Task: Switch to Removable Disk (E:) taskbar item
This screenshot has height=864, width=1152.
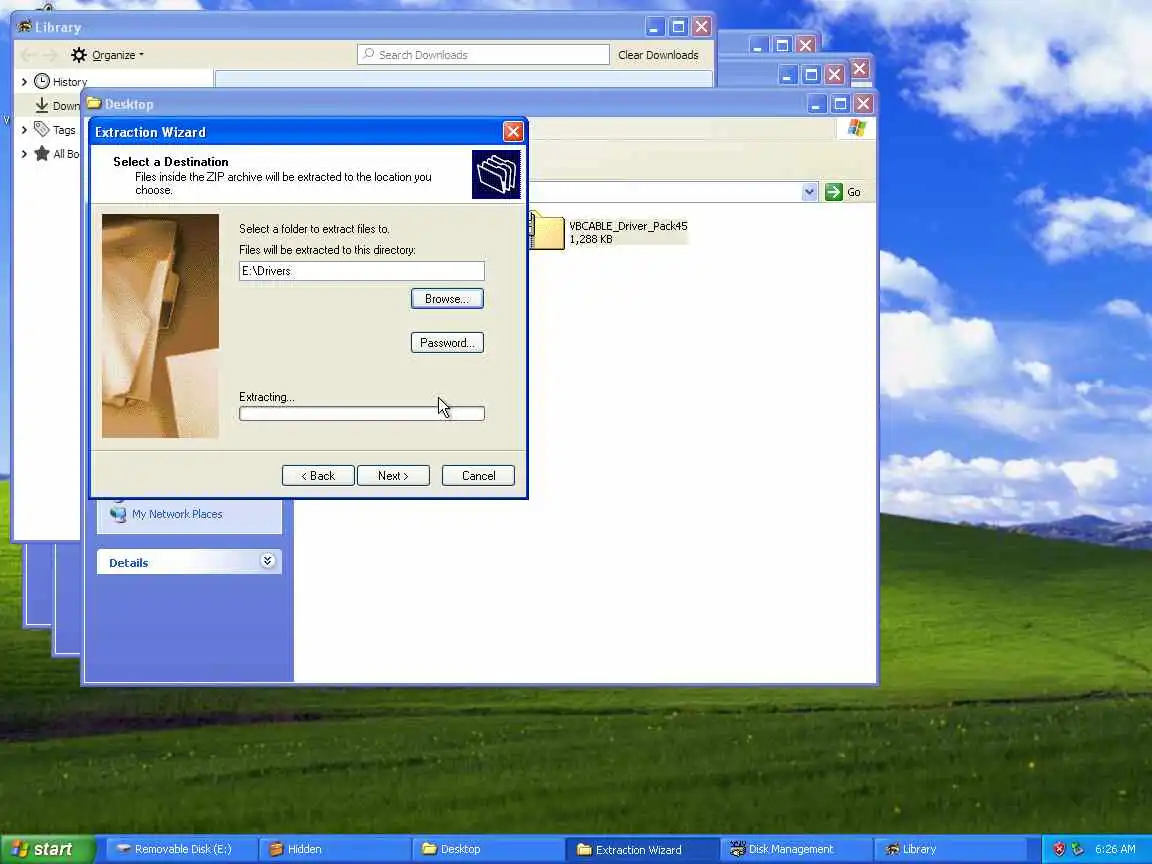Action: 181,849
